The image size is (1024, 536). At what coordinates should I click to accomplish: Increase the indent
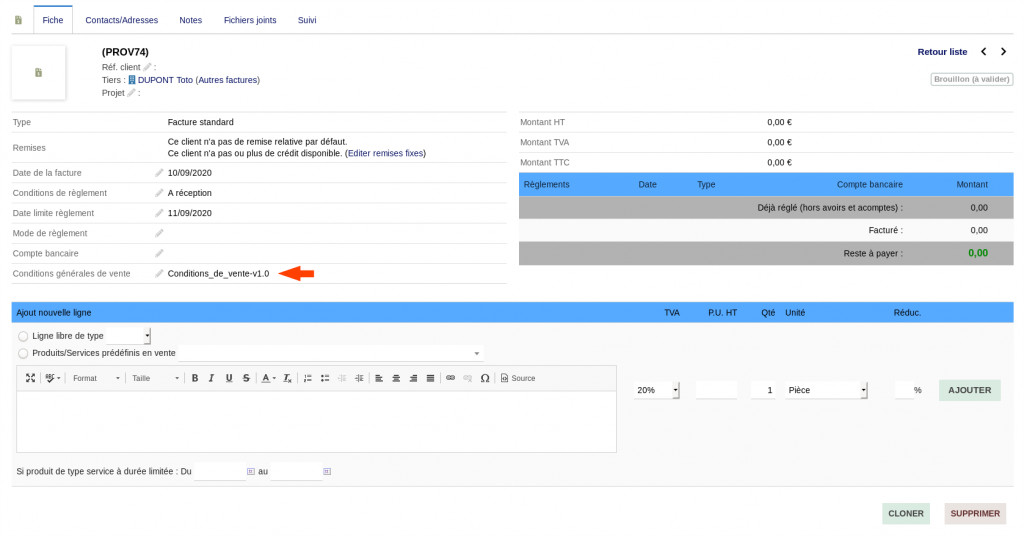click(359, 378)
